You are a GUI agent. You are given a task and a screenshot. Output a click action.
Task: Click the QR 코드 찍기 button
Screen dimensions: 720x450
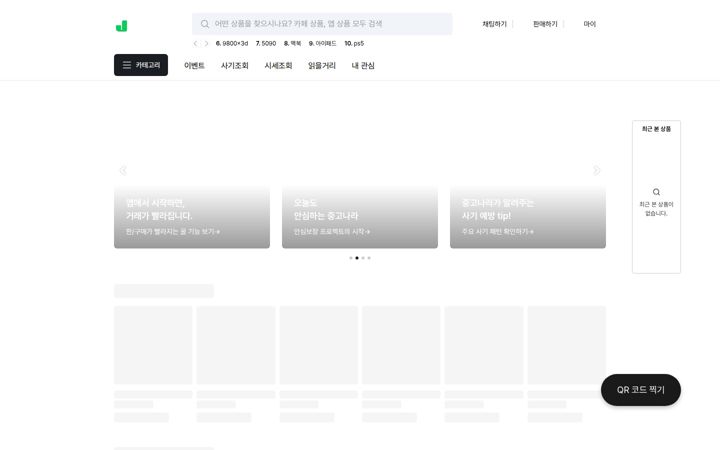click(641, 390)
